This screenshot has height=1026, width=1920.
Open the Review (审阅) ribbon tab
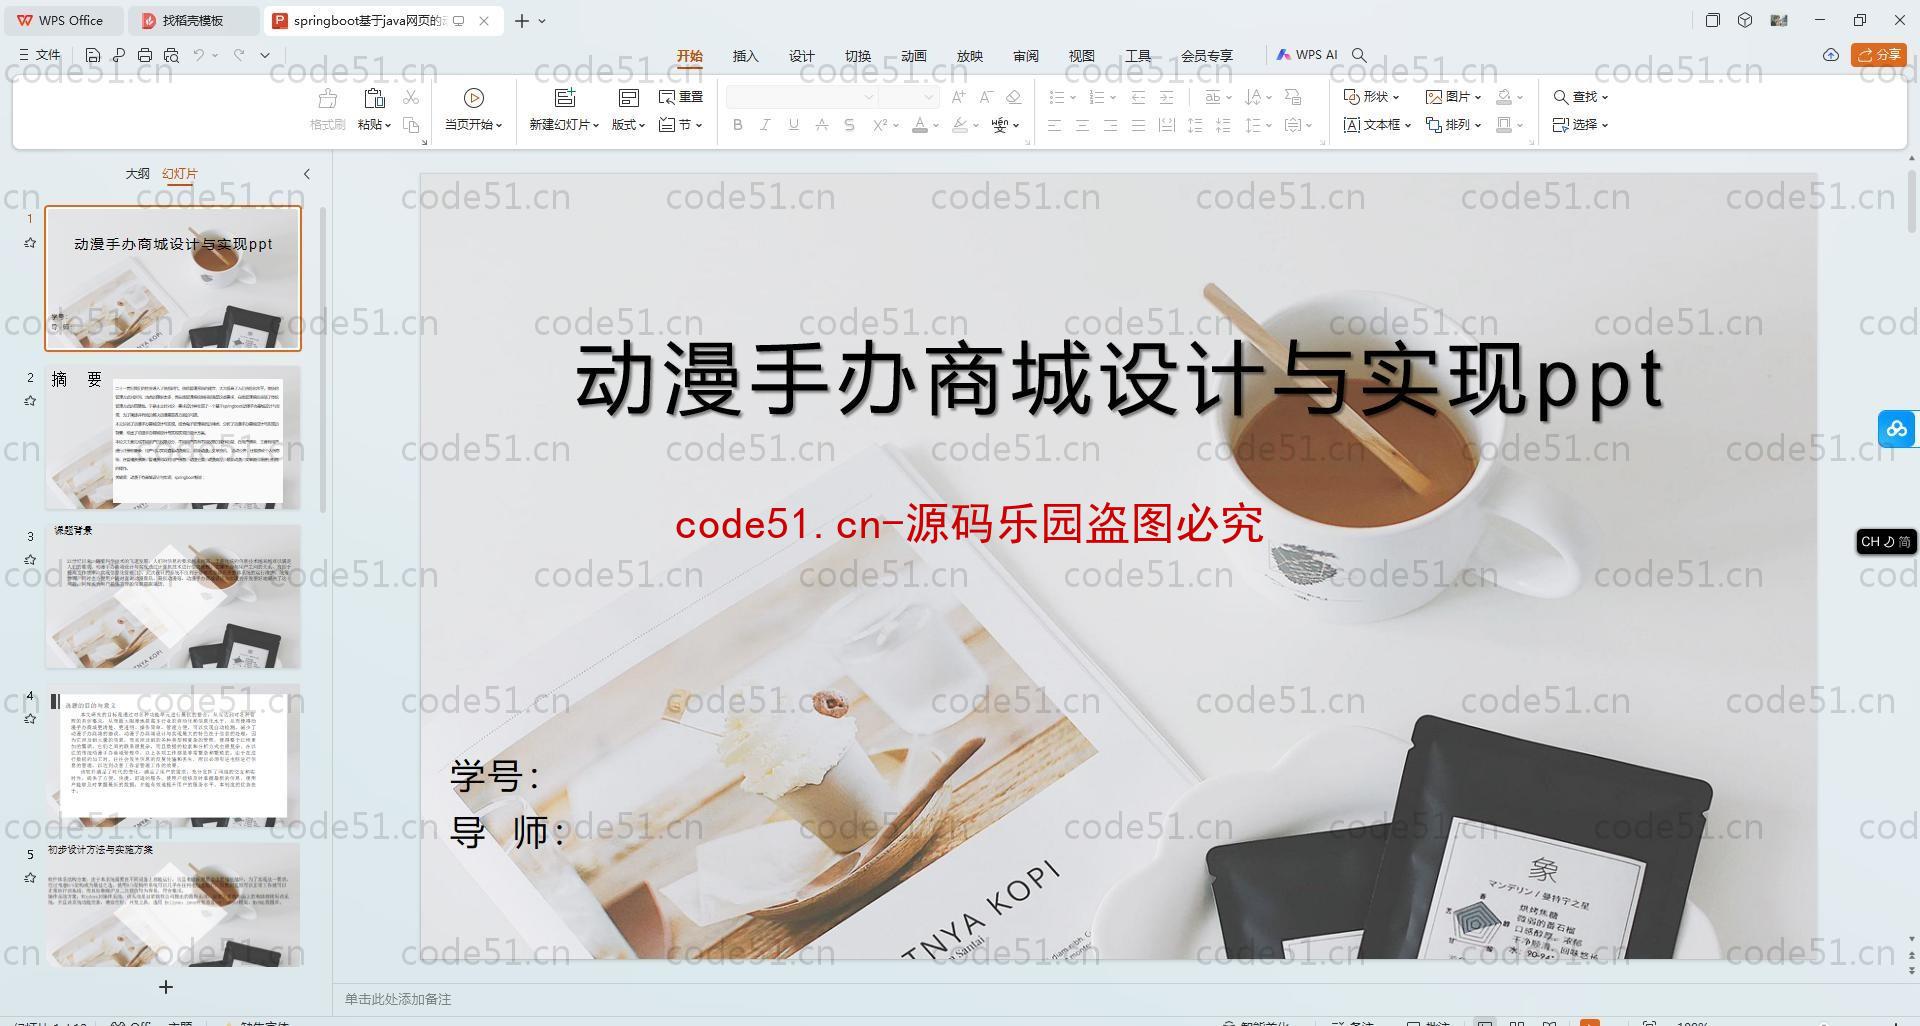pyautogui.click(x=1026, y=56)
